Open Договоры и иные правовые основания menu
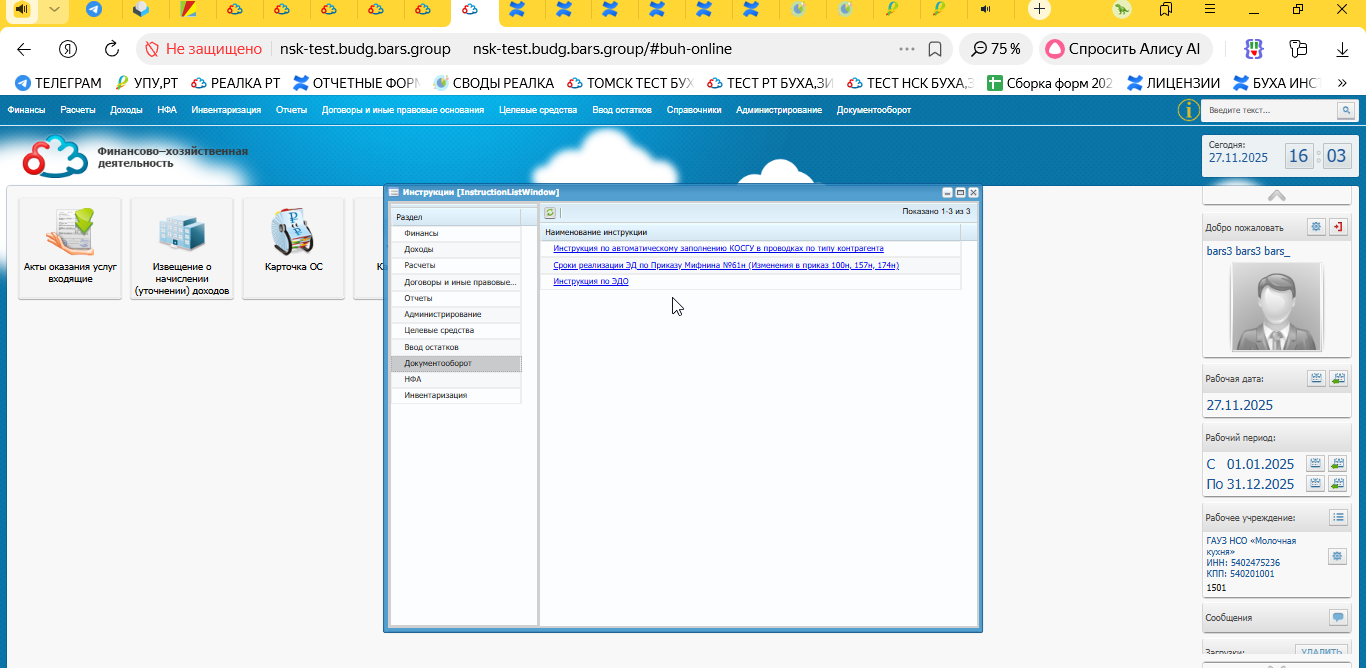Viewport: 1366px width, 668px height. tap(403, 110)
